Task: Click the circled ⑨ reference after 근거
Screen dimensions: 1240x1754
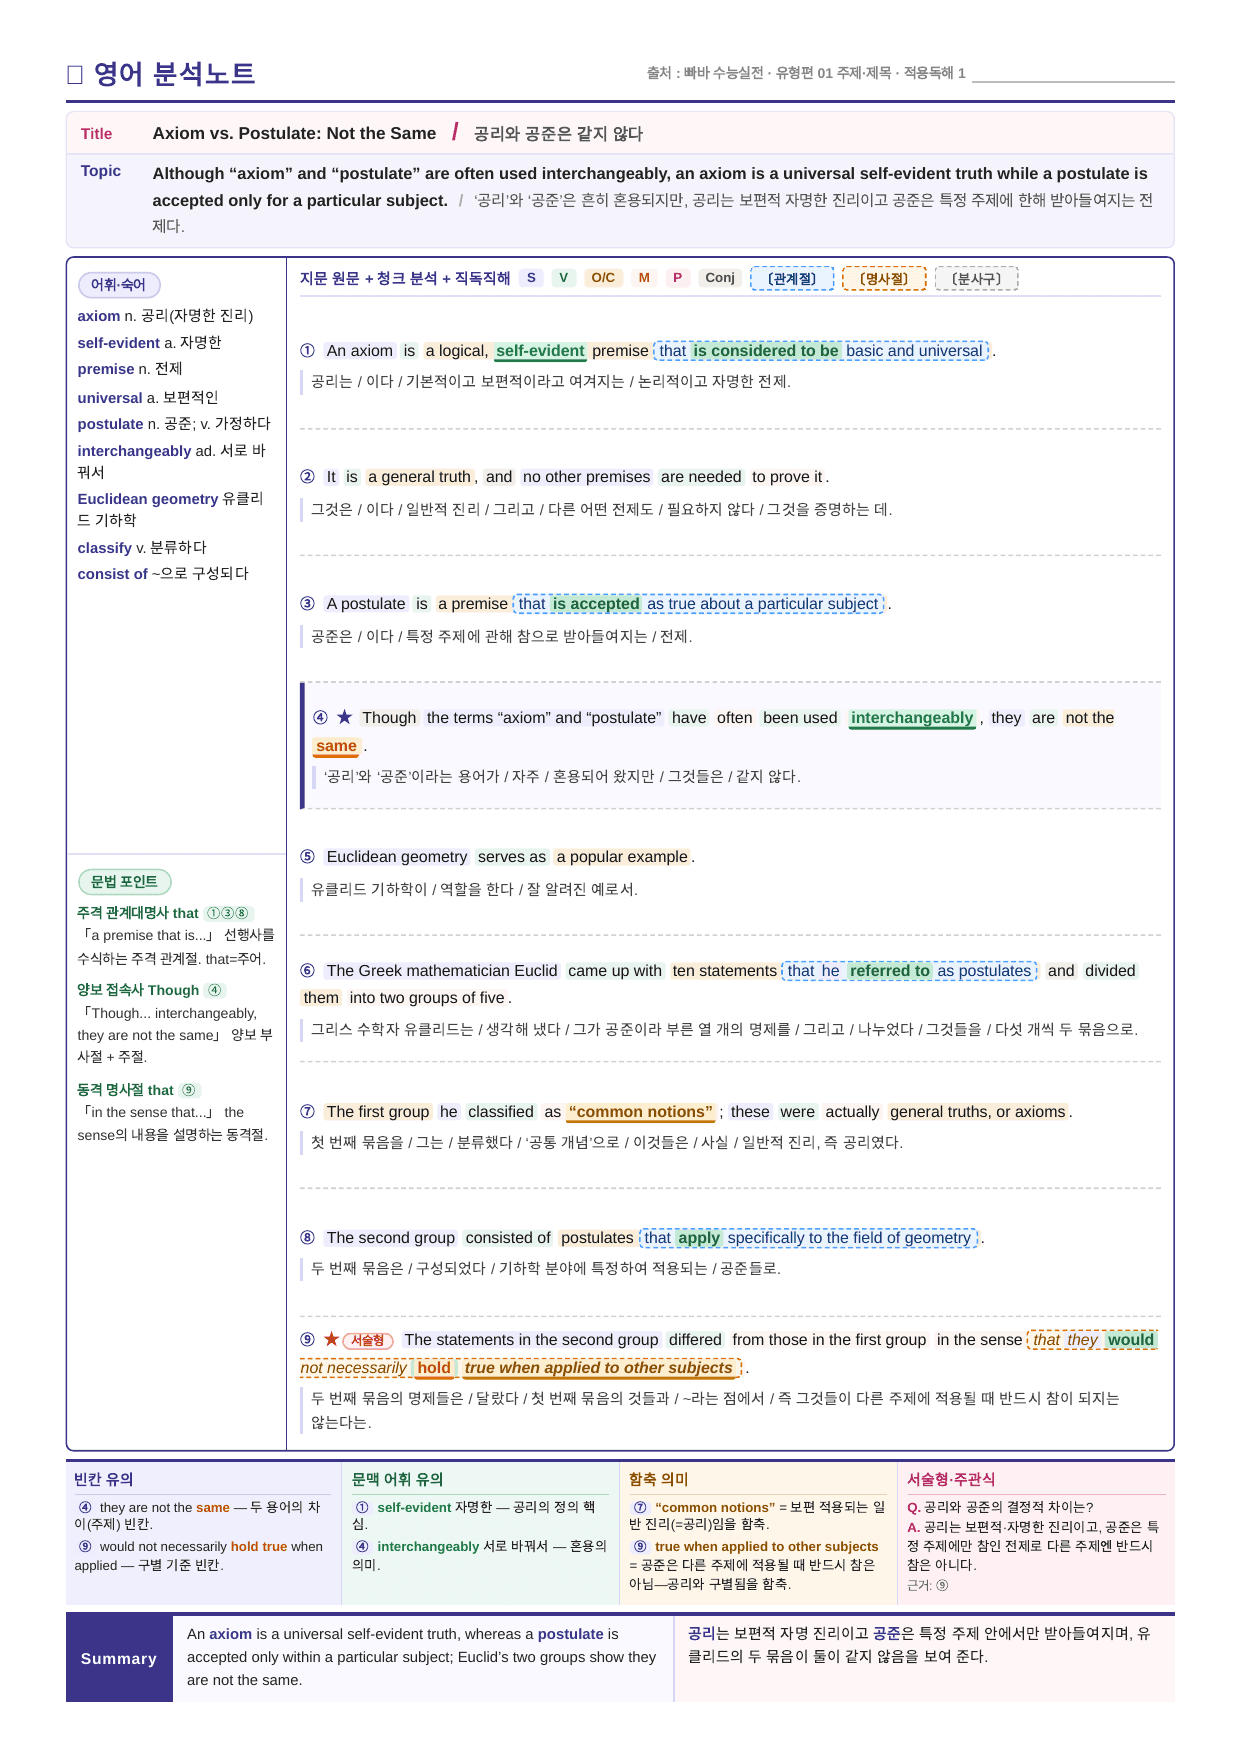Action: [942, 1585]
